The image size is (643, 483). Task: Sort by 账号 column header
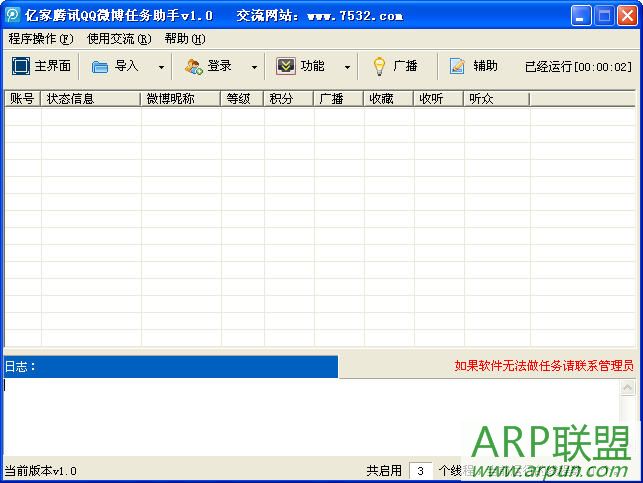click(x=22, y=99)
